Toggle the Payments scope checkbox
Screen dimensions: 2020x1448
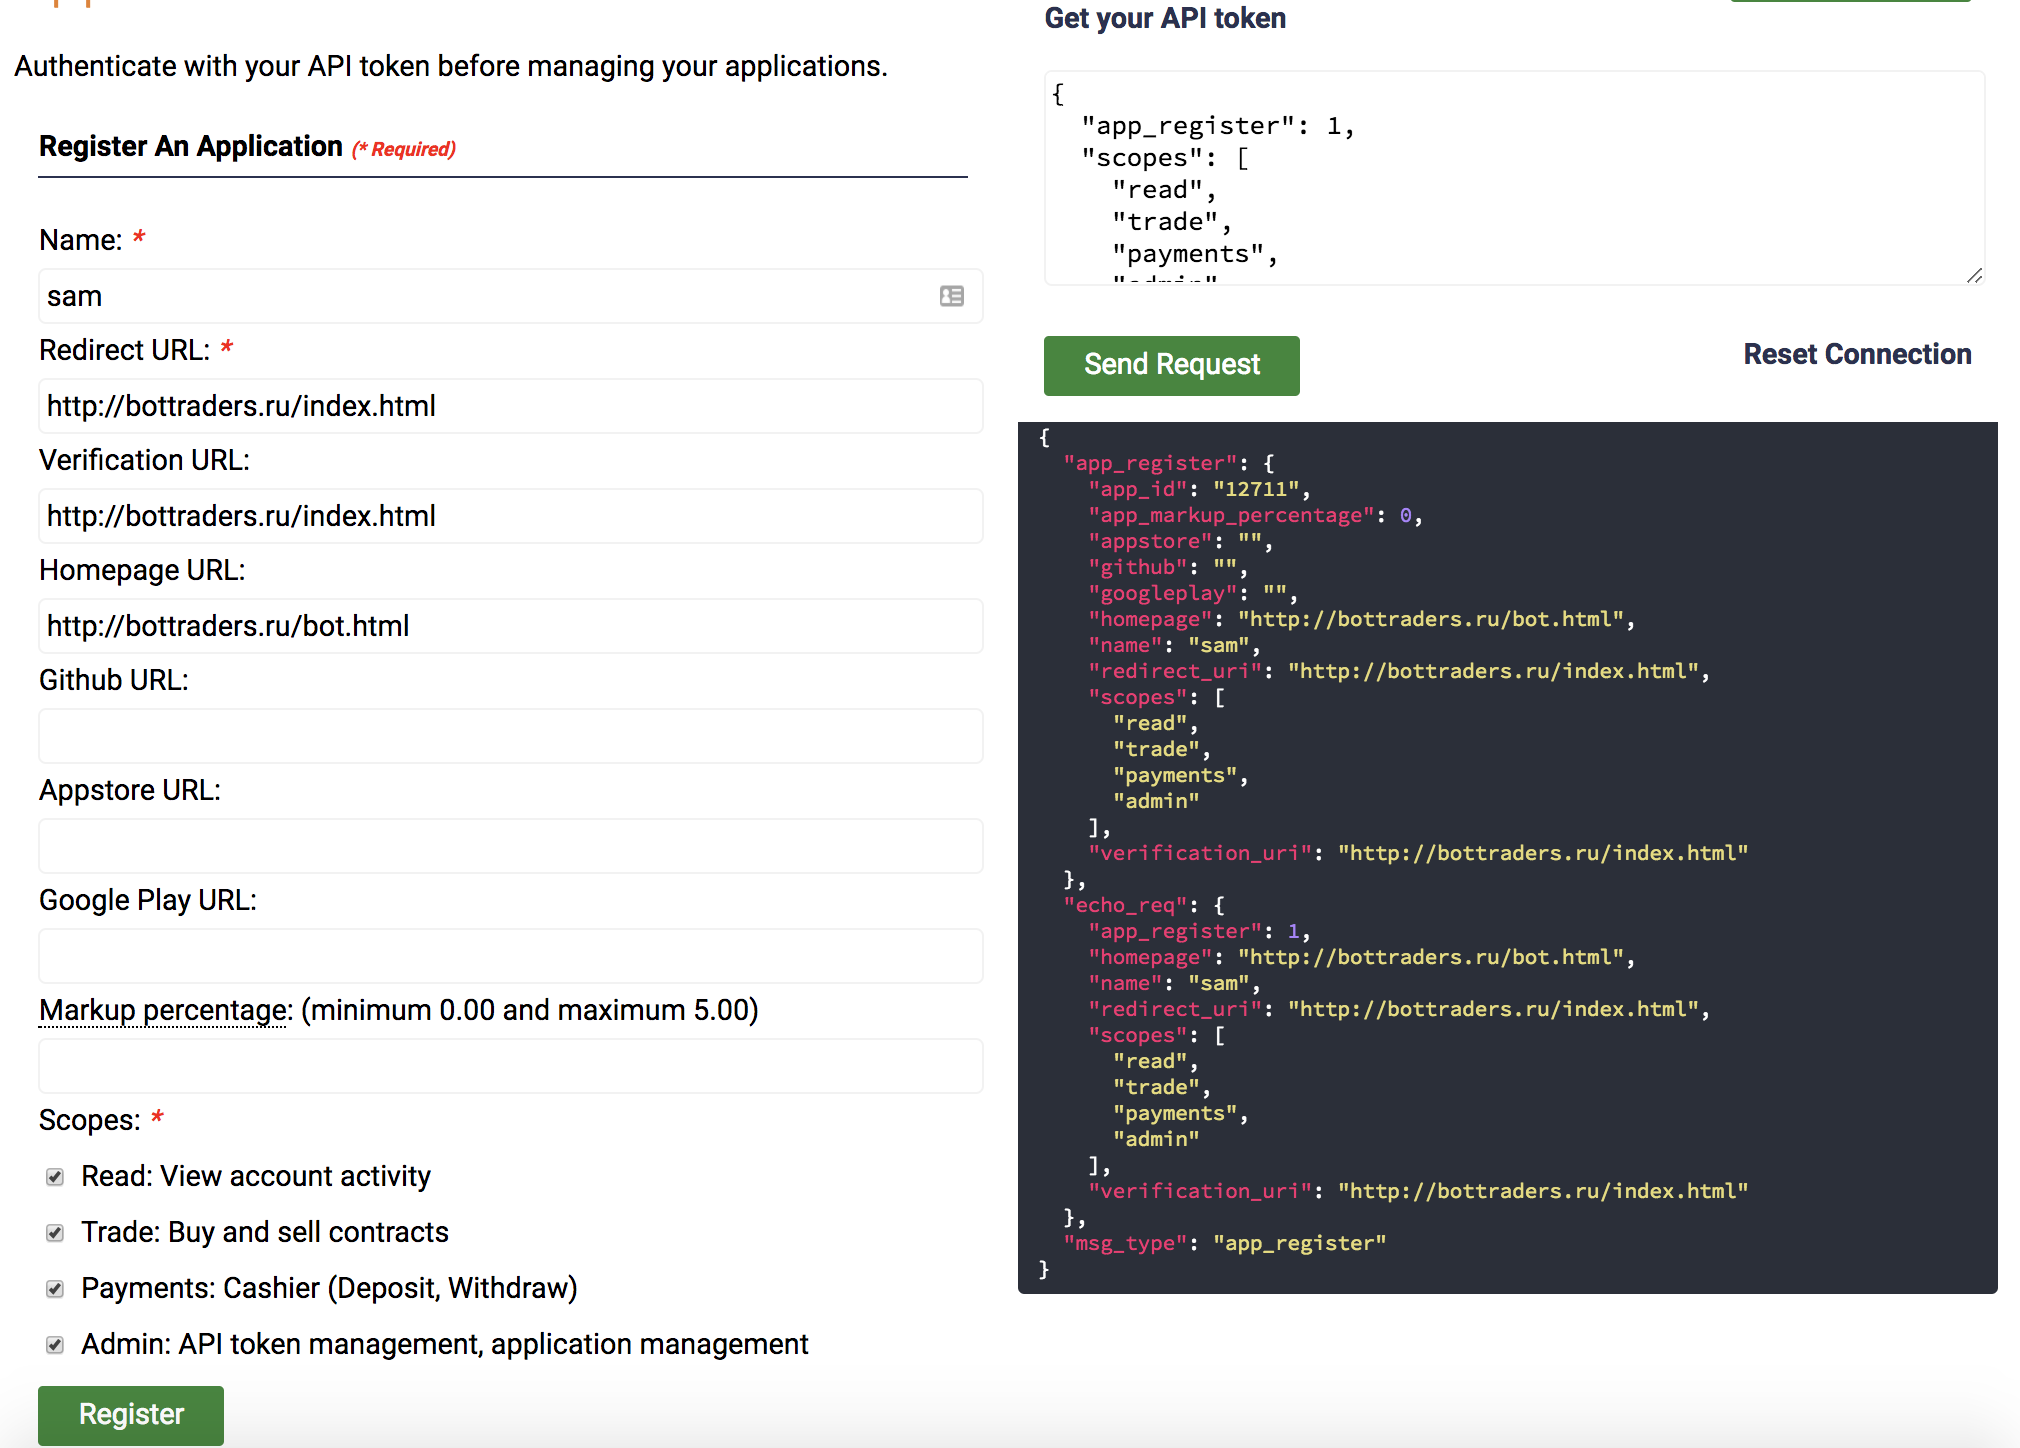(x=55, y=1289)
